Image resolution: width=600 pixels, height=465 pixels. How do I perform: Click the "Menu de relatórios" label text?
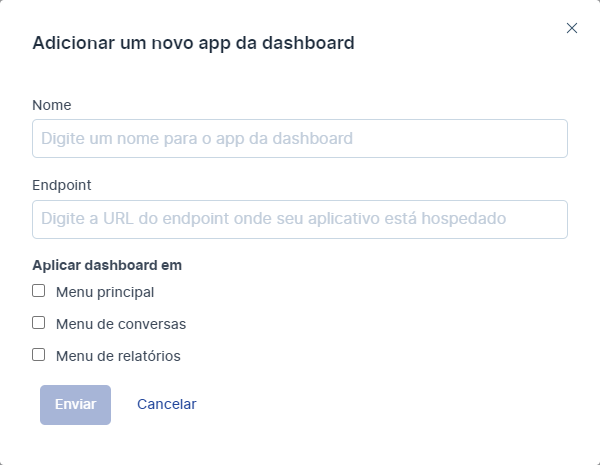pyautogui.click(x=118, y=355)
